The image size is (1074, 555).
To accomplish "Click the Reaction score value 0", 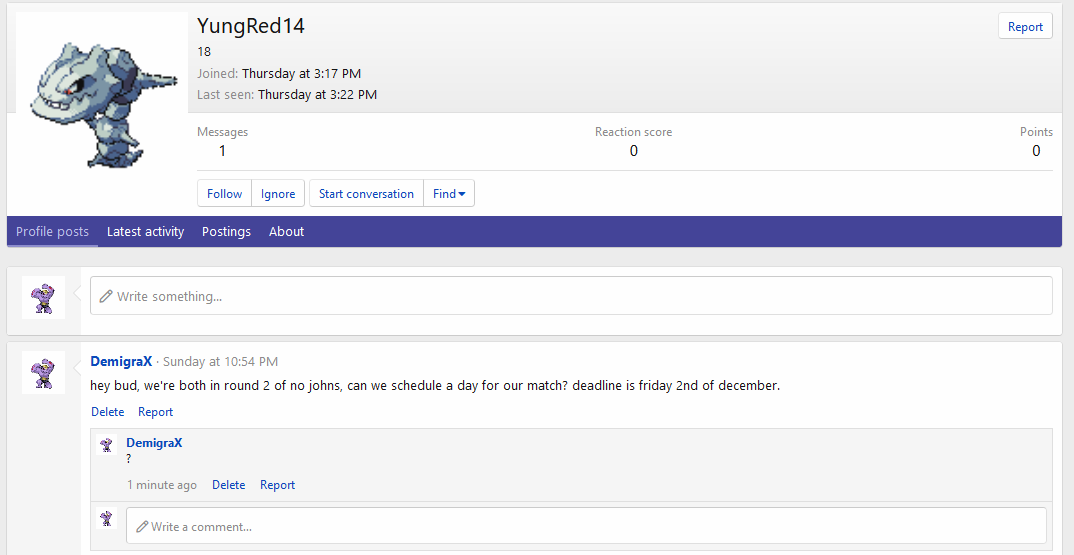I will (634, 151).
